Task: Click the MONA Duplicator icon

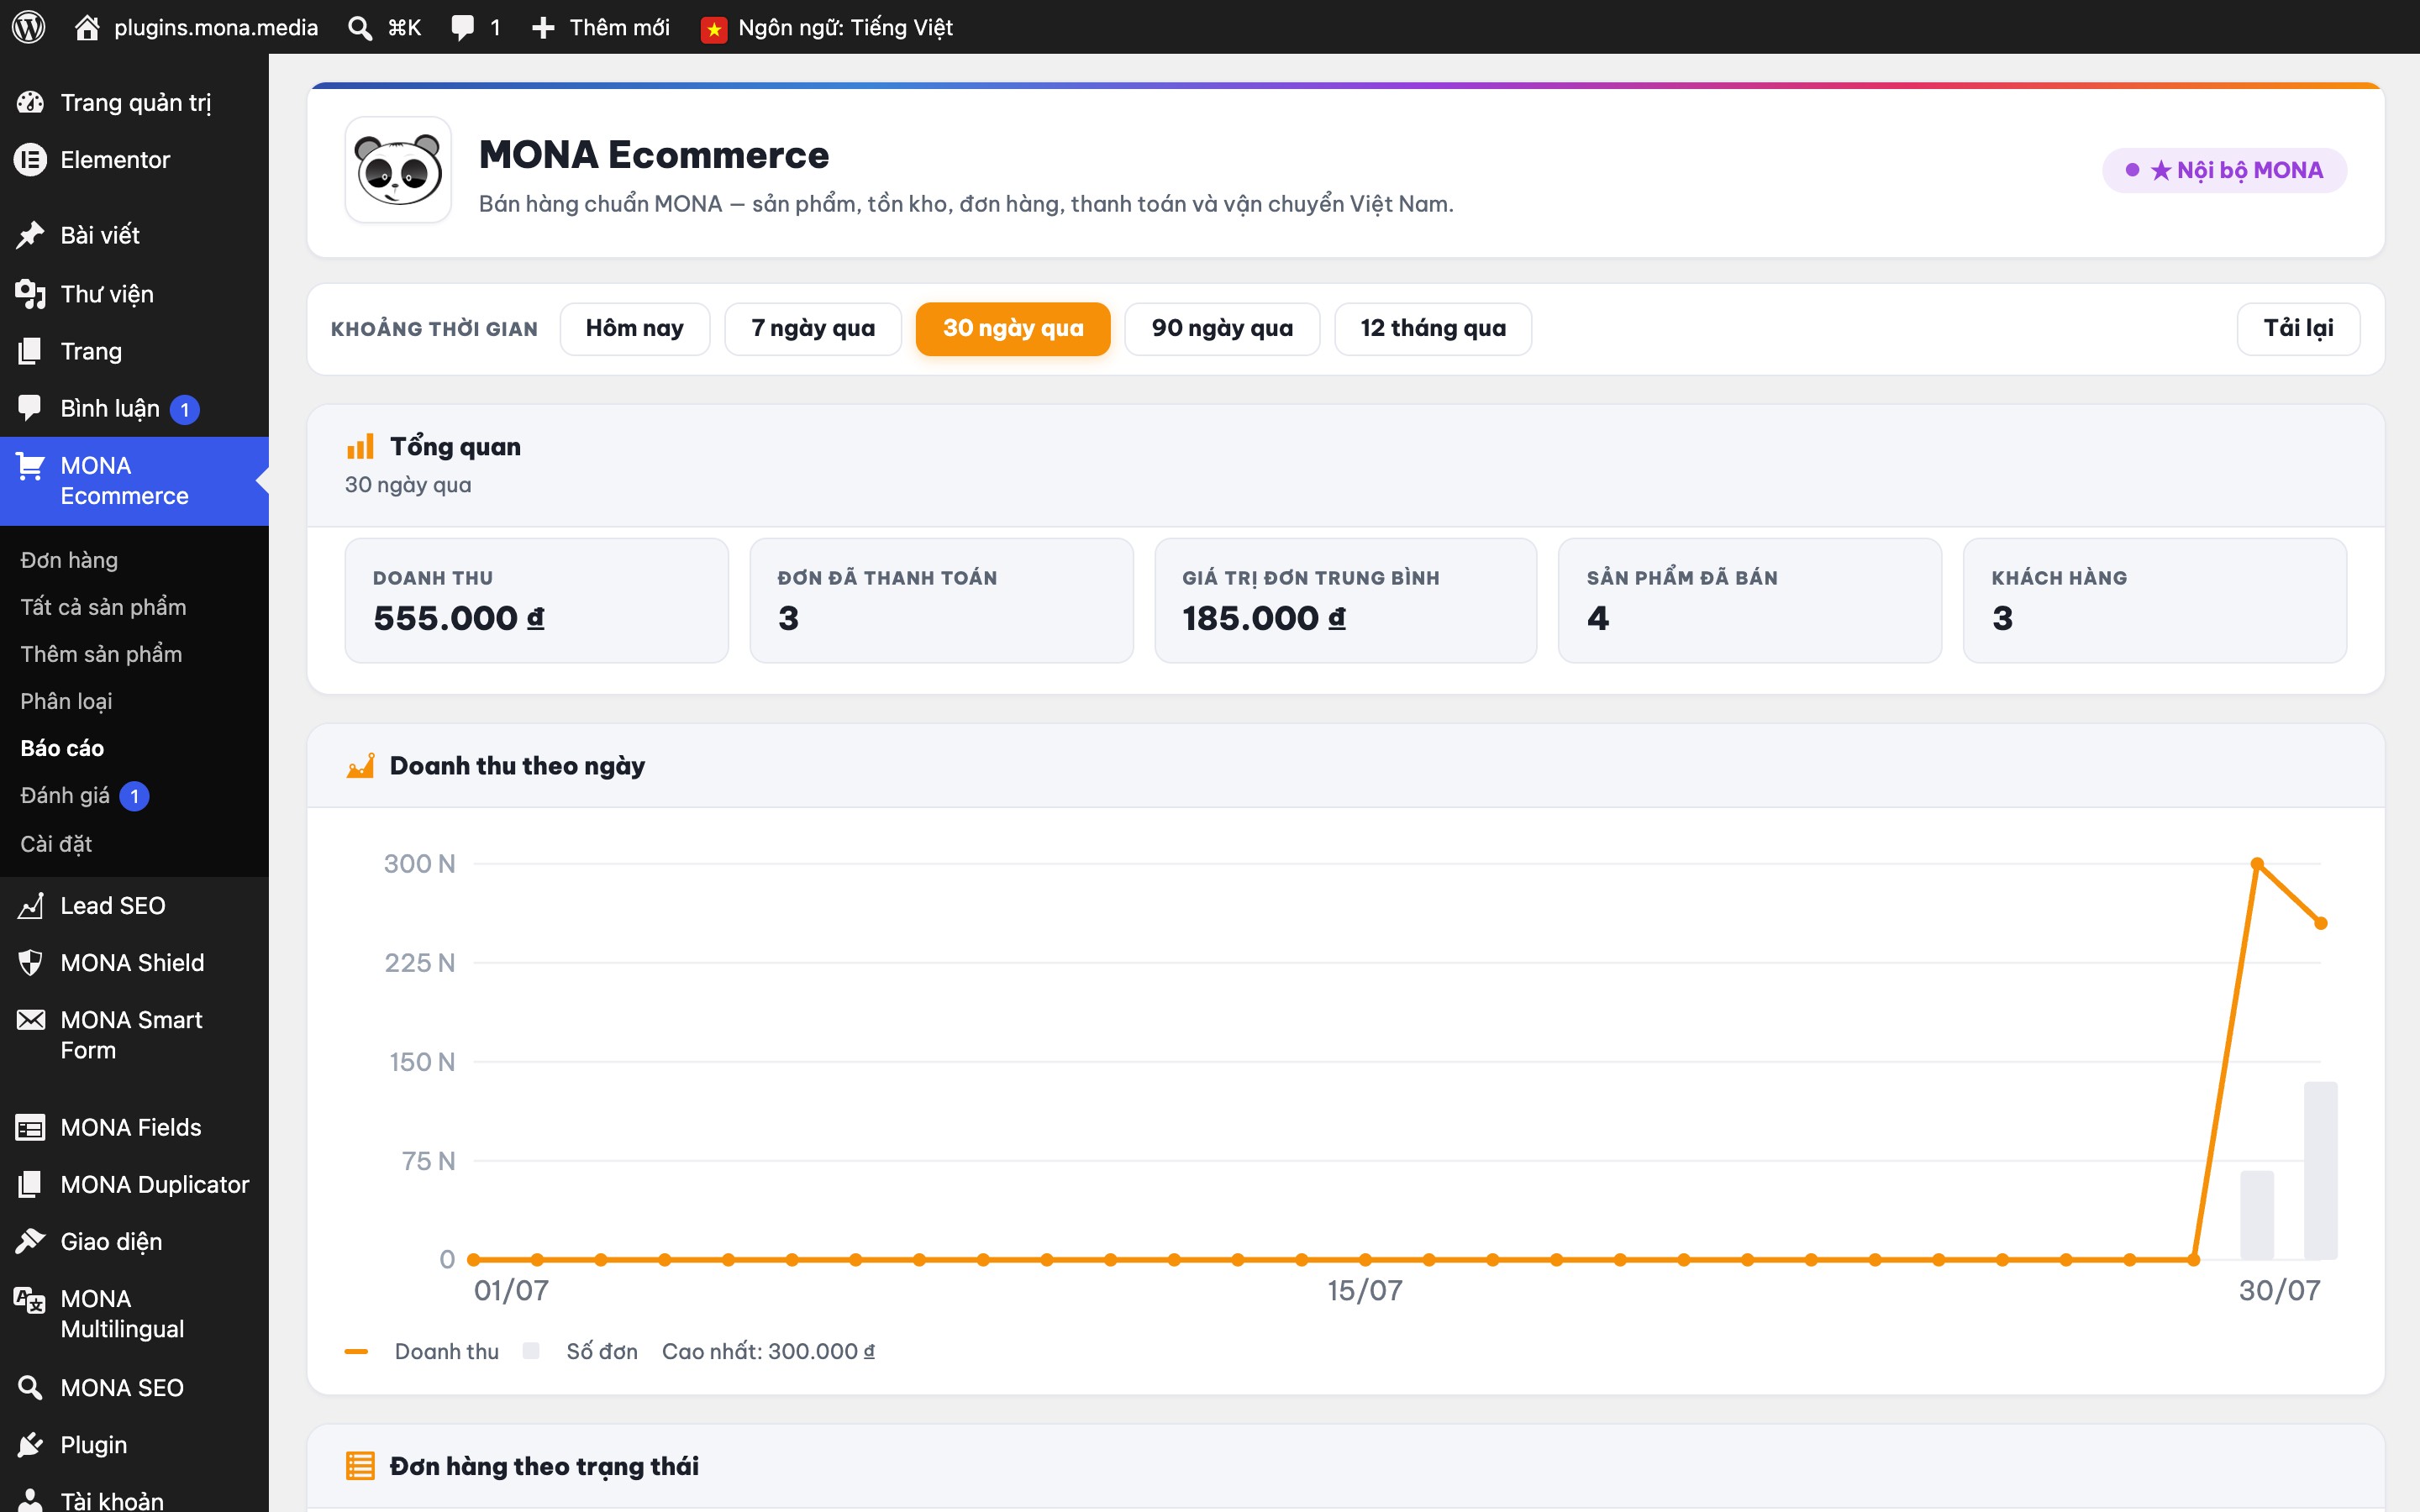Action: point(30,1185)
